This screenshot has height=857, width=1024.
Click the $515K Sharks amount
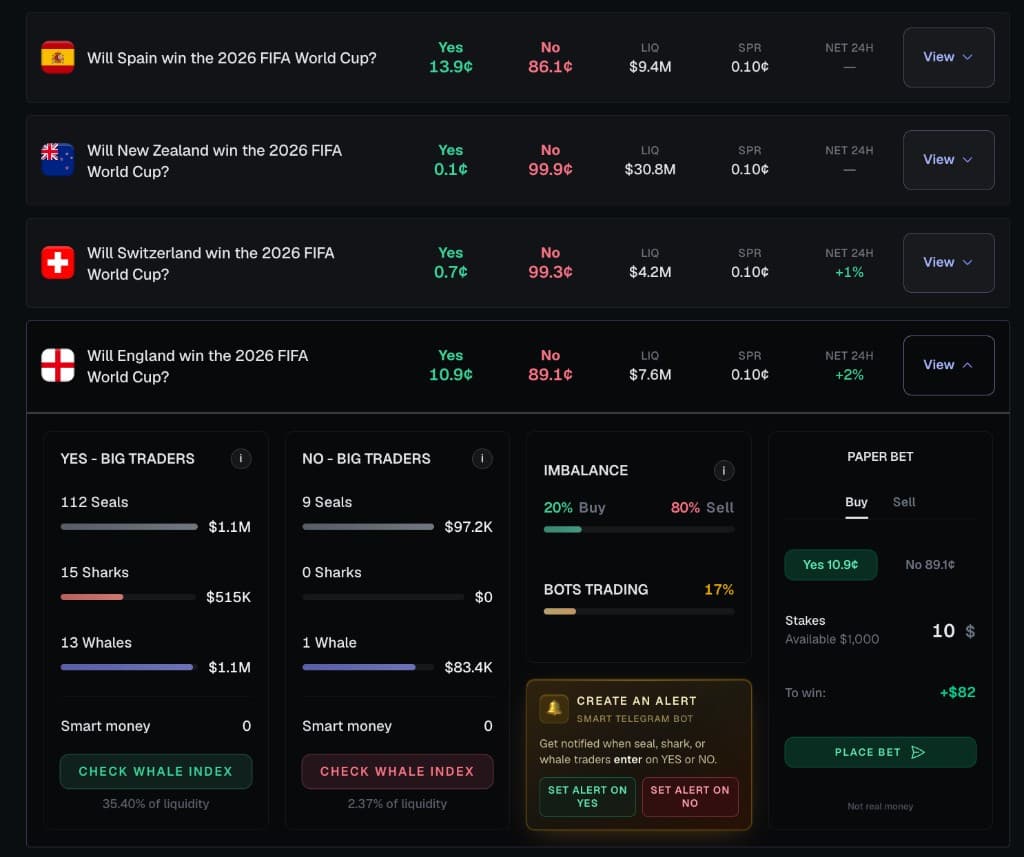pos(228,597)
